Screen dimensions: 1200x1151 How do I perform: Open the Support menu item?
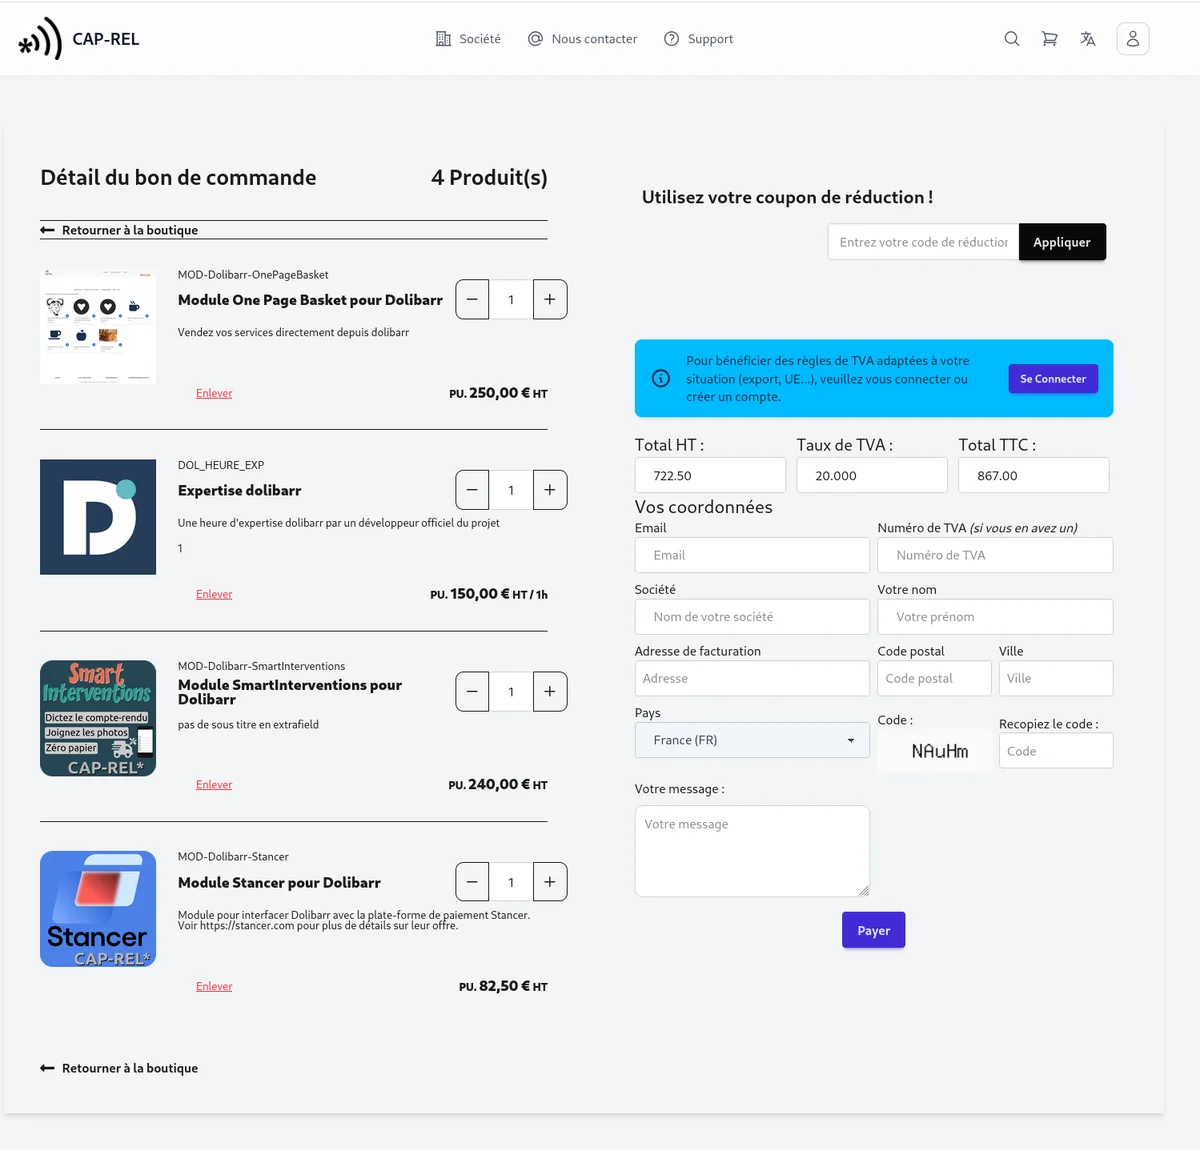698,39
